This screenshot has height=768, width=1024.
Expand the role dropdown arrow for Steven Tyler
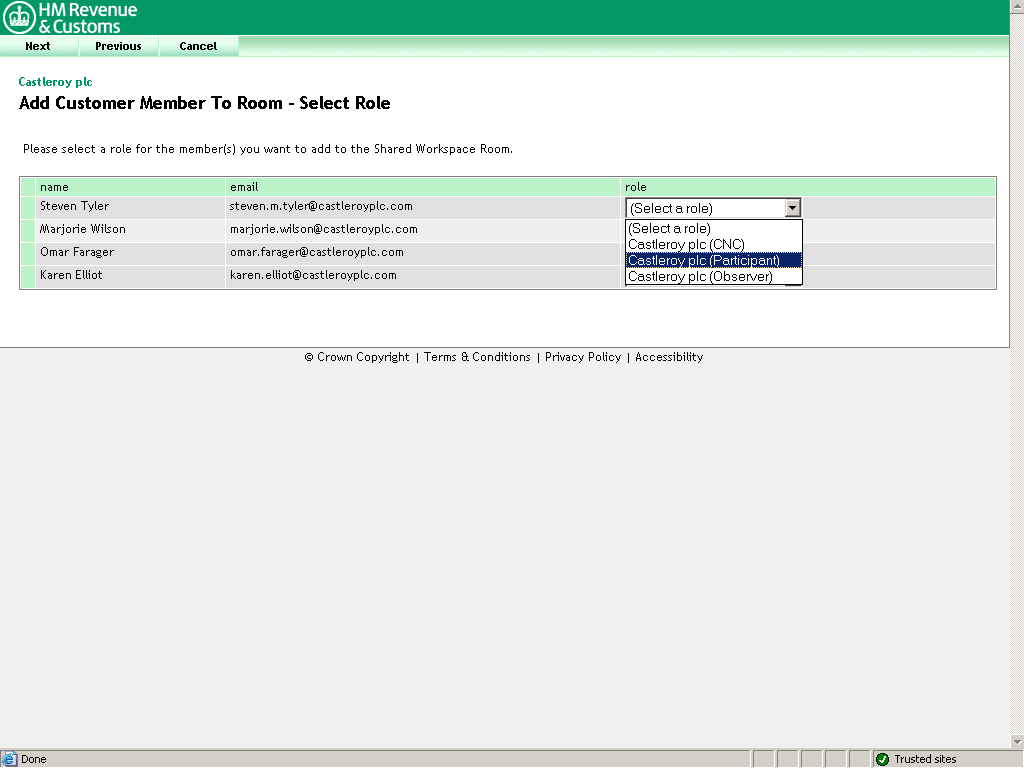[x=792, y=208]
